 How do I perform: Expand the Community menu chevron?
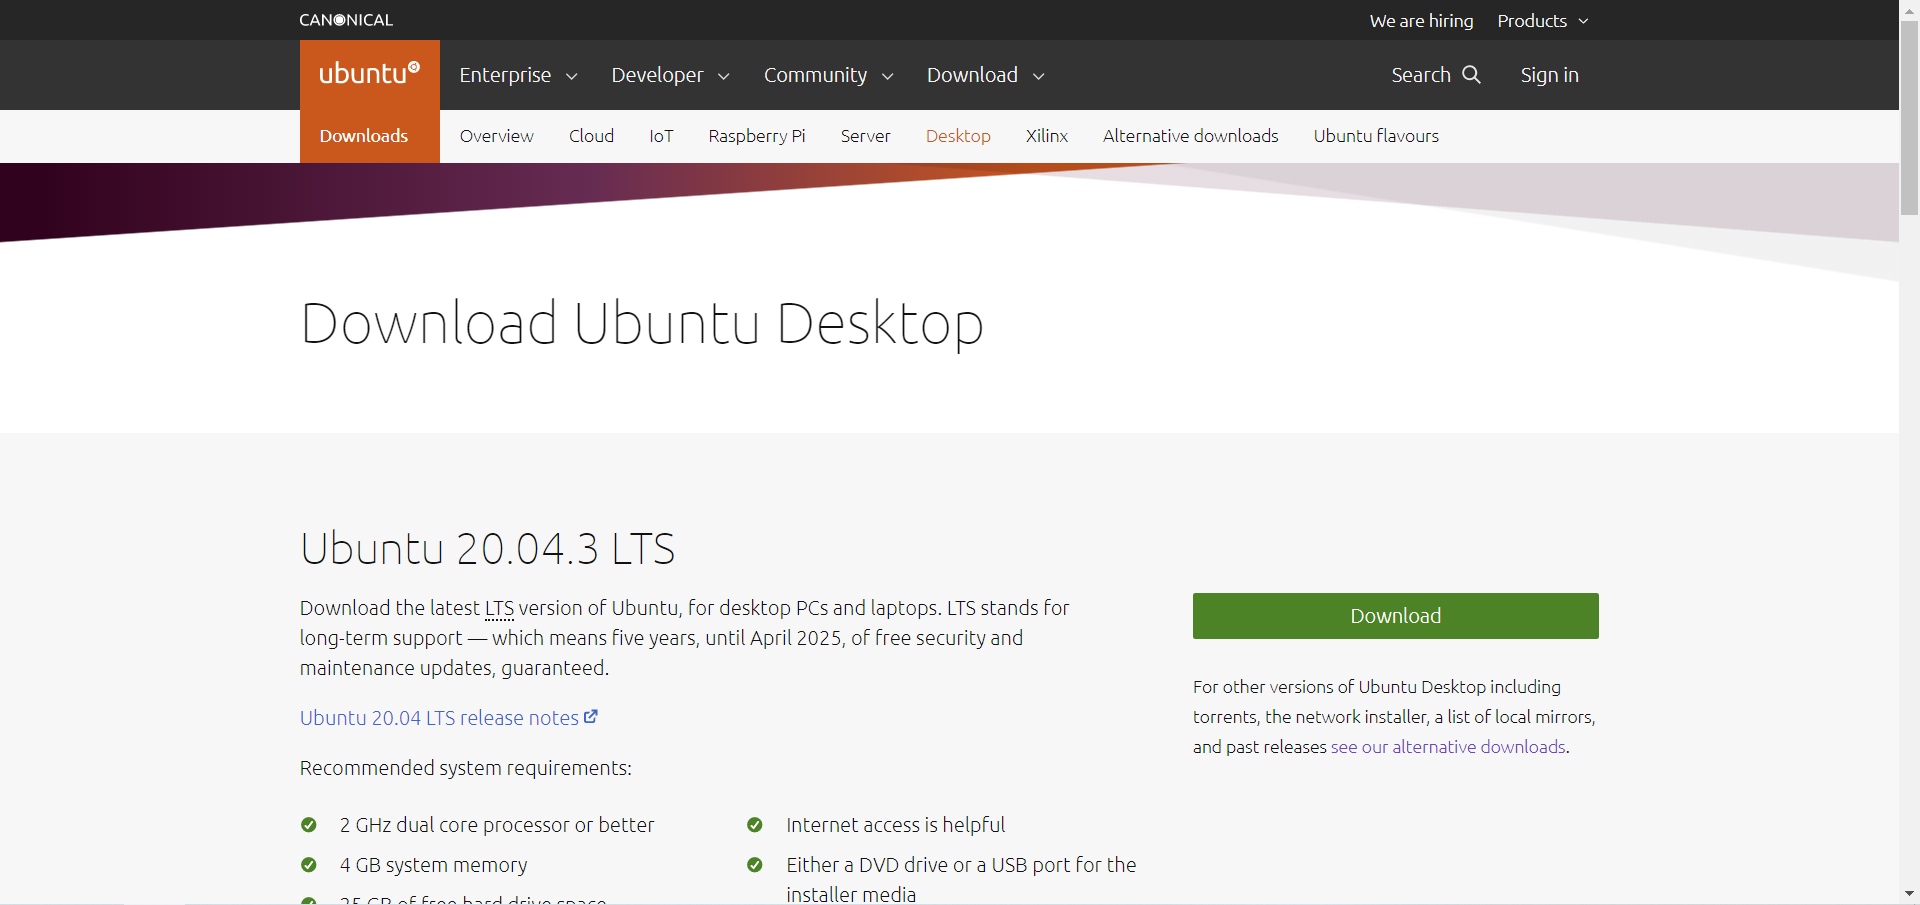pyautogui.click(x=887, y=76)
